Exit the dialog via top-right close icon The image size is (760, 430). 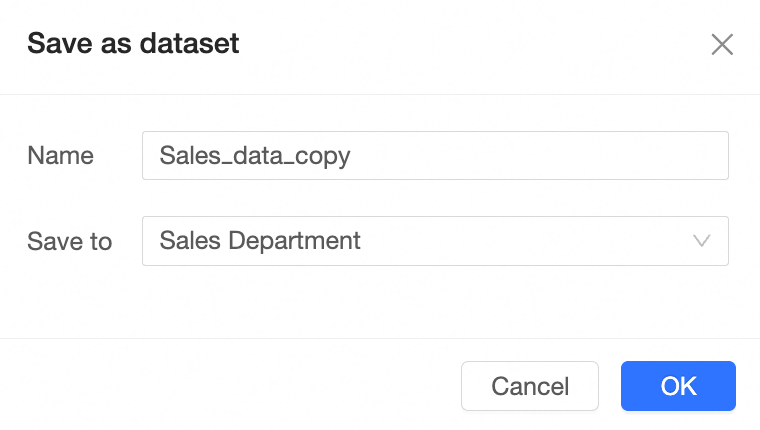722,44
